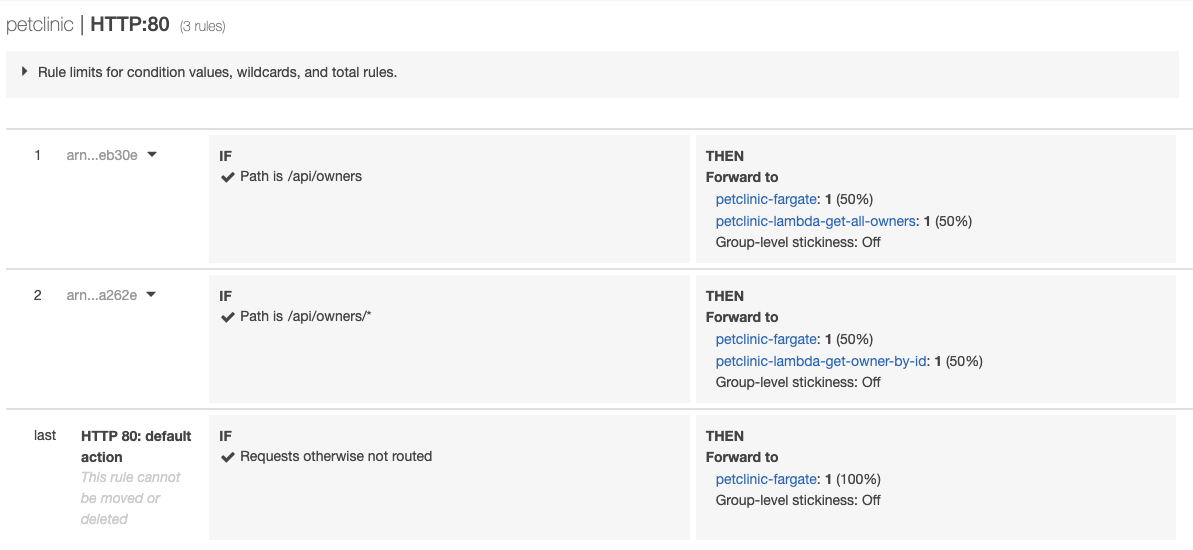This screenshot has width=1193, height=550.
Task: Click the HTTP 80: default action label
Action: tap(136, 446)
